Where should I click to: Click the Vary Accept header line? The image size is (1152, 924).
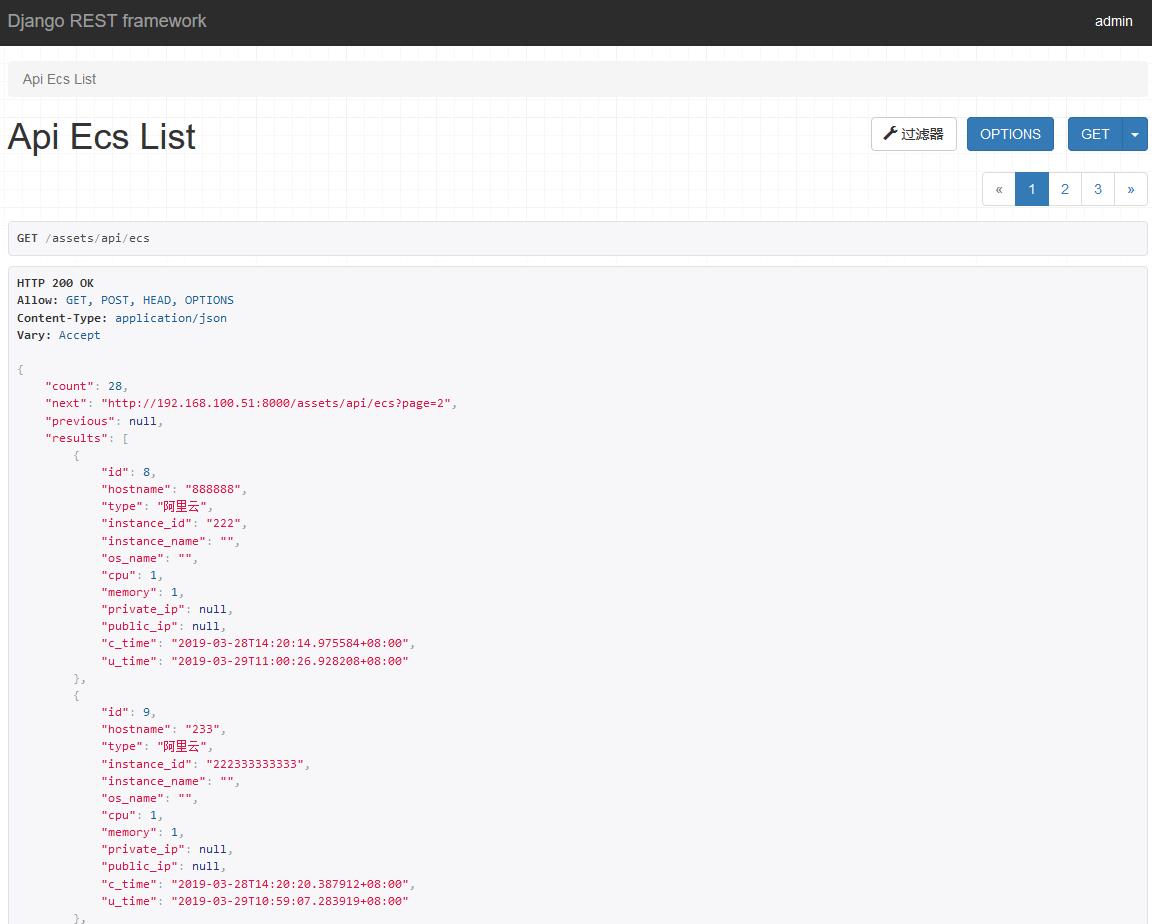coord(58,335)
